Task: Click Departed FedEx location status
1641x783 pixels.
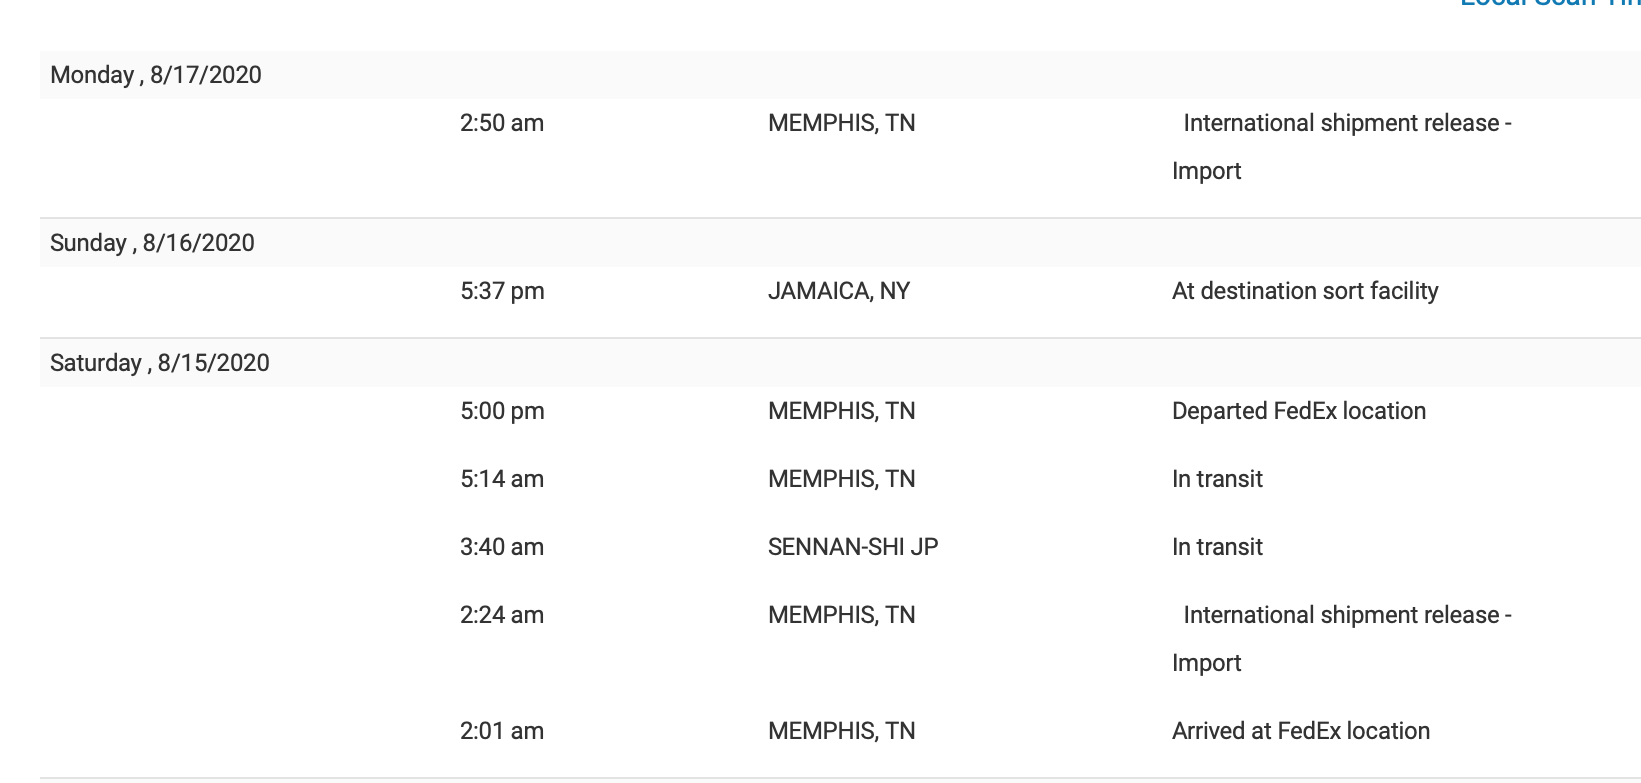Action: pyautogui.click(x=1299, y=411)
